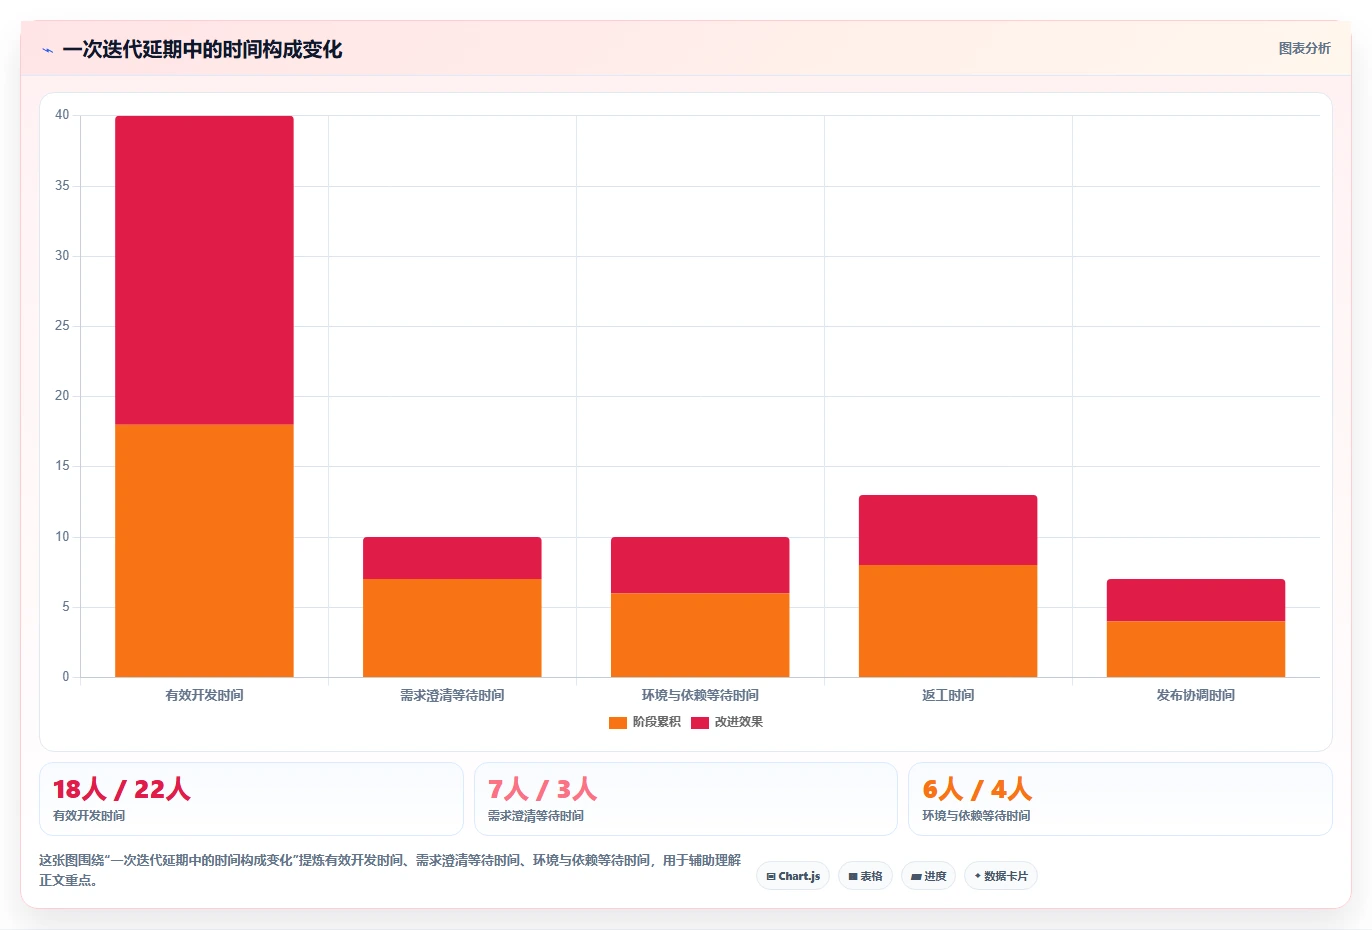Click the y-axis value 30
This screenshot has width=1372, height=930.
click(x=62, y=256)
